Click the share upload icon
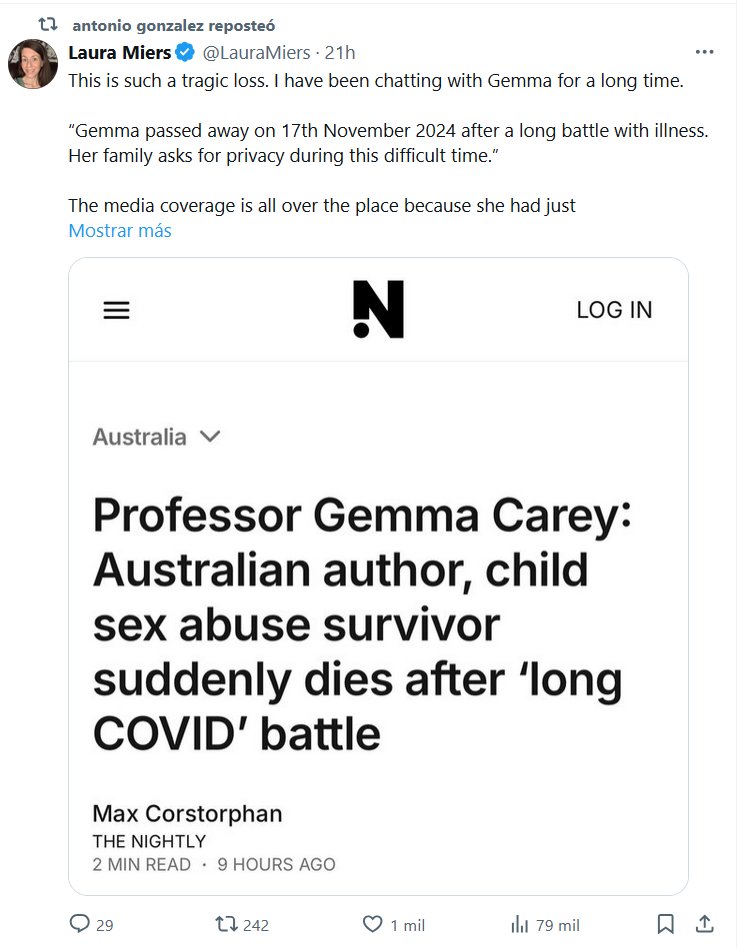 (x=704, y=925)
